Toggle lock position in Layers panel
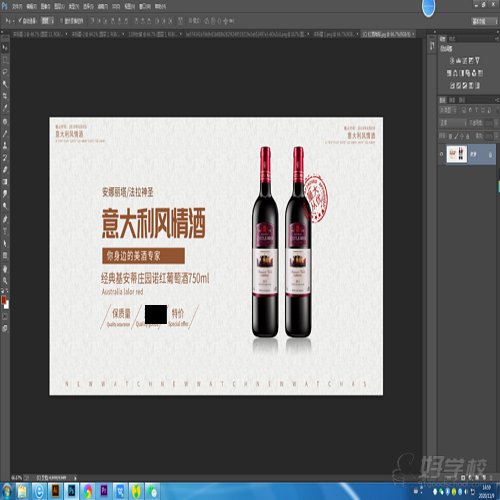 462,136
